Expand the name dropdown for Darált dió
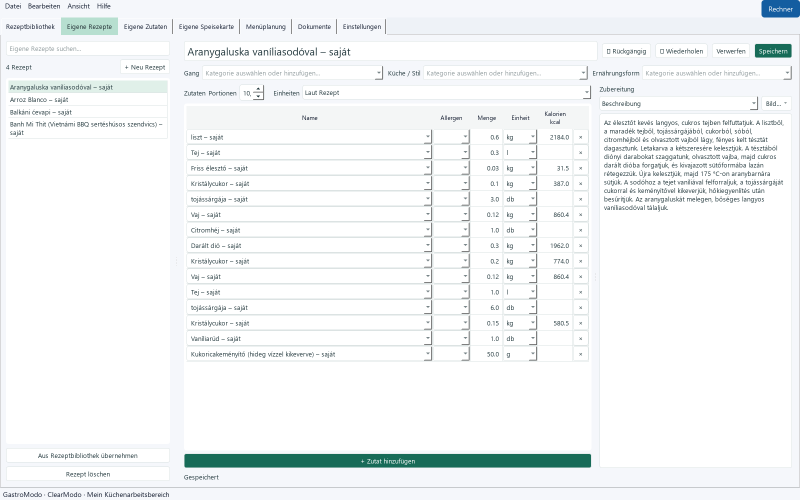The height and width of the screenshot is (500, 800). click(428, 246)
